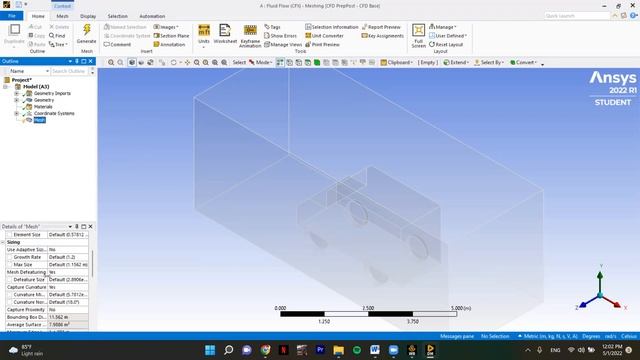This screenshot has height=360, width=640.
Task: Launch Keyframe Animation tool
Action: (250, 36)
